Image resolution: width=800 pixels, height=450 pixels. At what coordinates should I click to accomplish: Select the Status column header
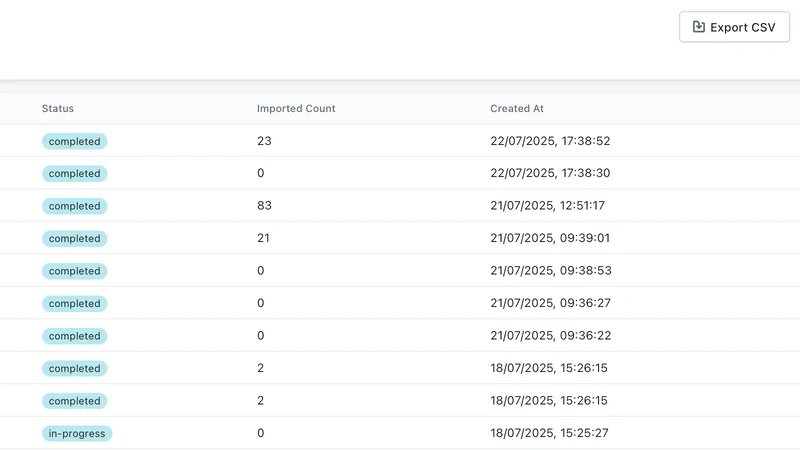coord(58,108)
